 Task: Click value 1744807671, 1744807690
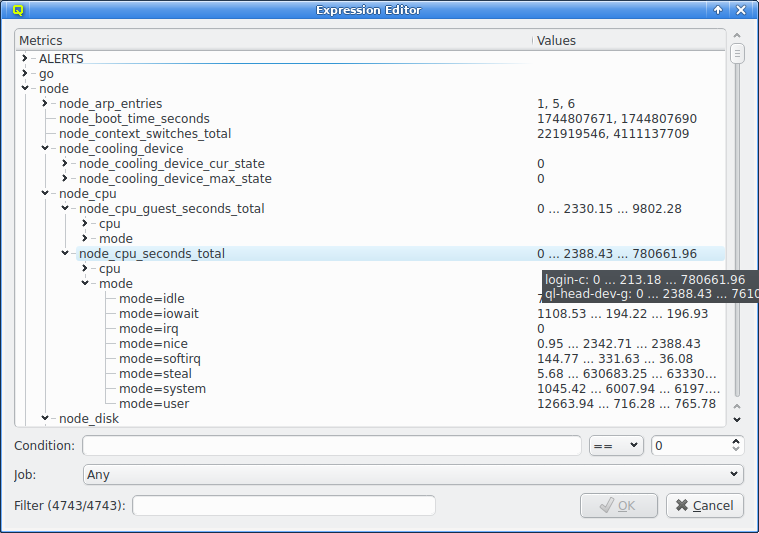(x=617, y=119)
